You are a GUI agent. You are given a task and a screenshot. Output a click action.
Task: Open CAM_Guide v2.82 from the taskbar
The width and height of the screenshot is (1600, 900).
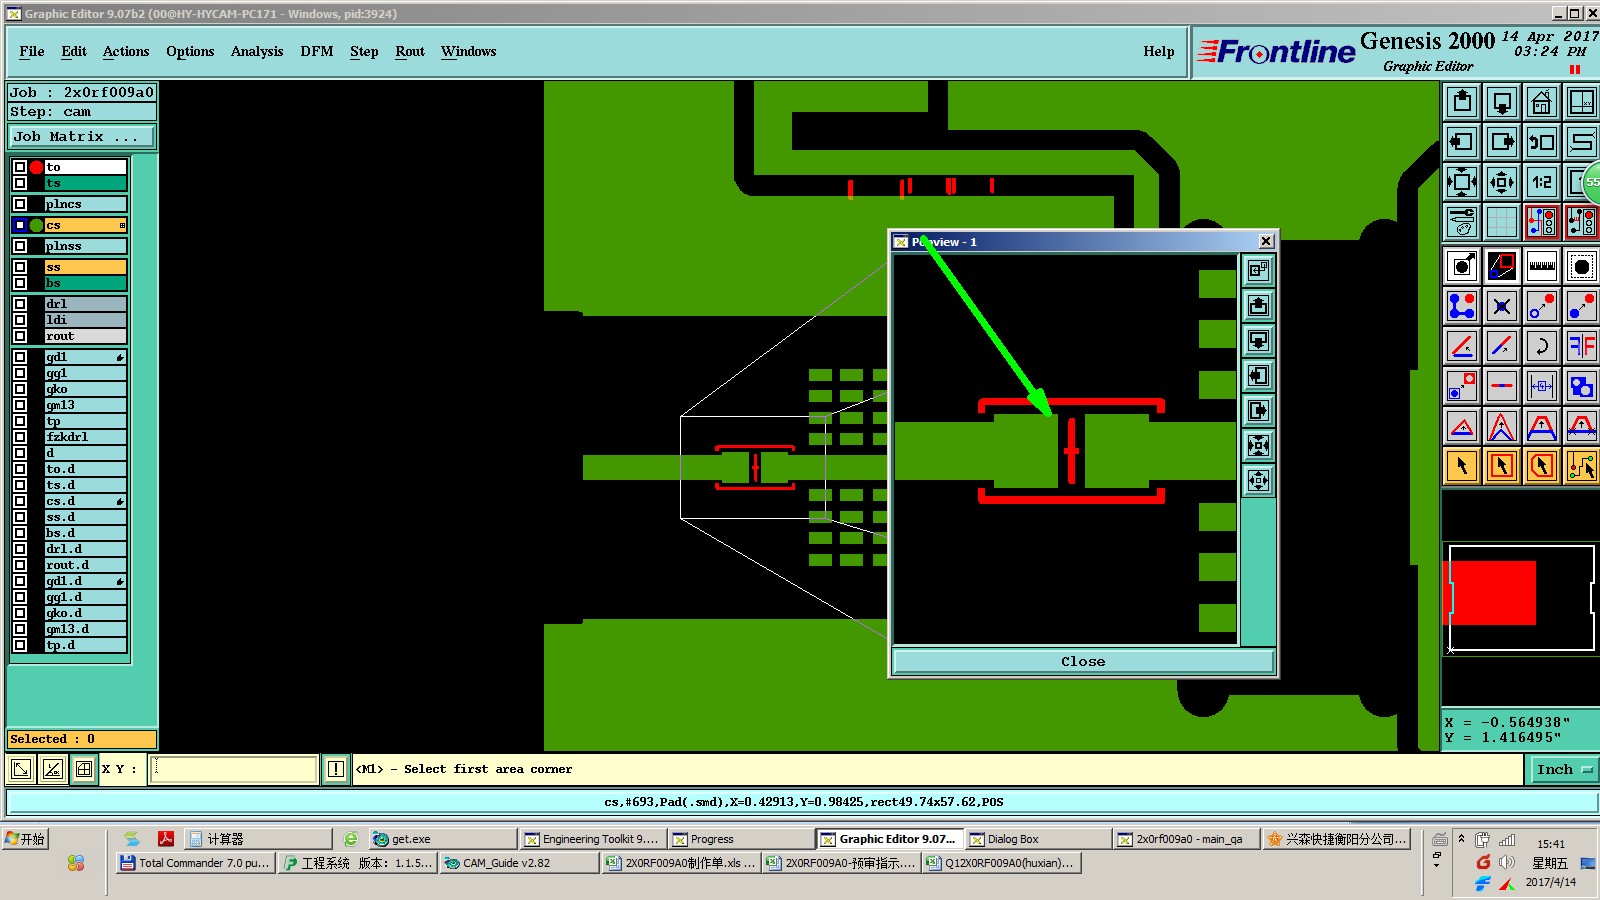point(518,863)
